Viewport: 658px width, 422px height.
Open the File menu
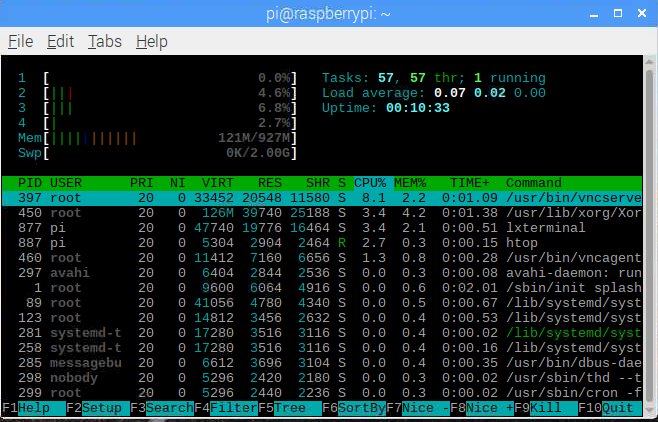pyautogui.click(x=21, y=42)
